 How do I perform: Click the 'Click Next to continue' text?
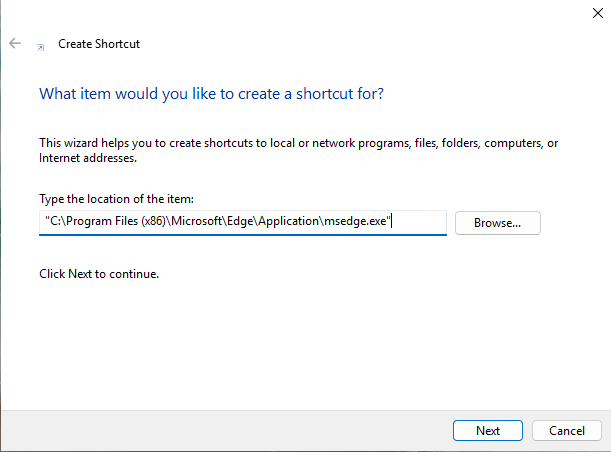[x=99, y=274]
